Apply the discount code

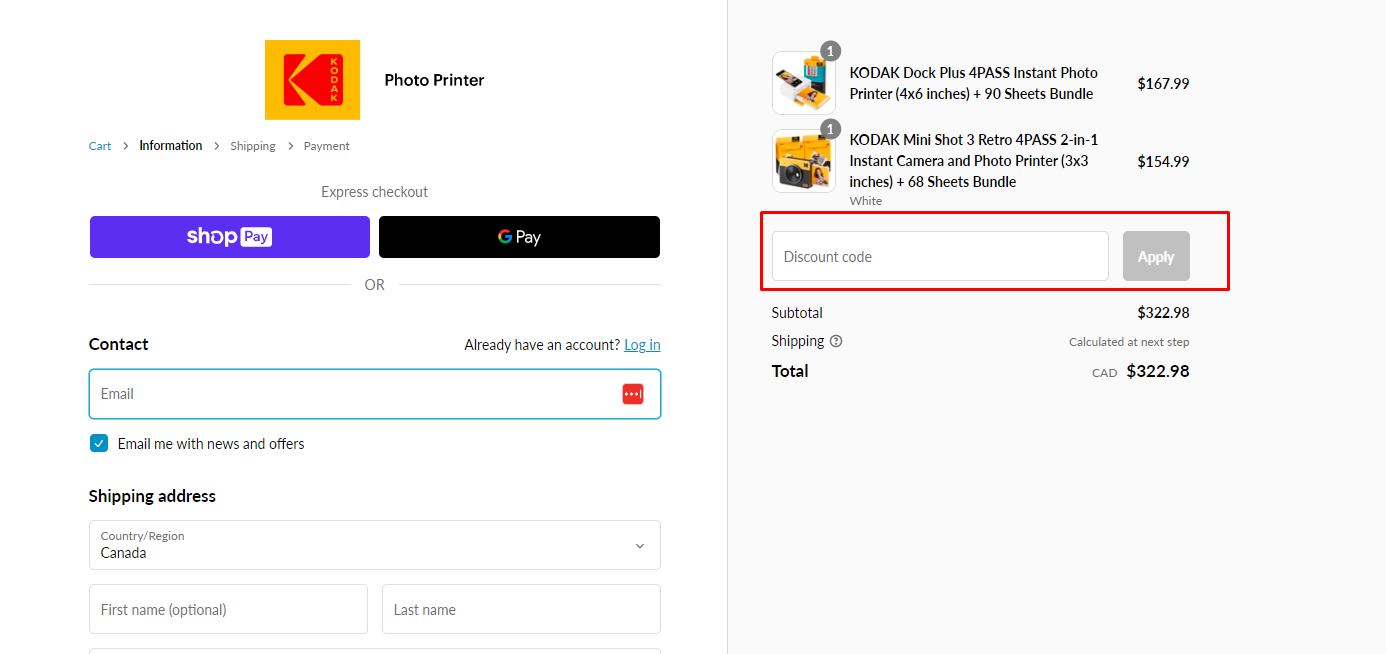(1156, 257)
